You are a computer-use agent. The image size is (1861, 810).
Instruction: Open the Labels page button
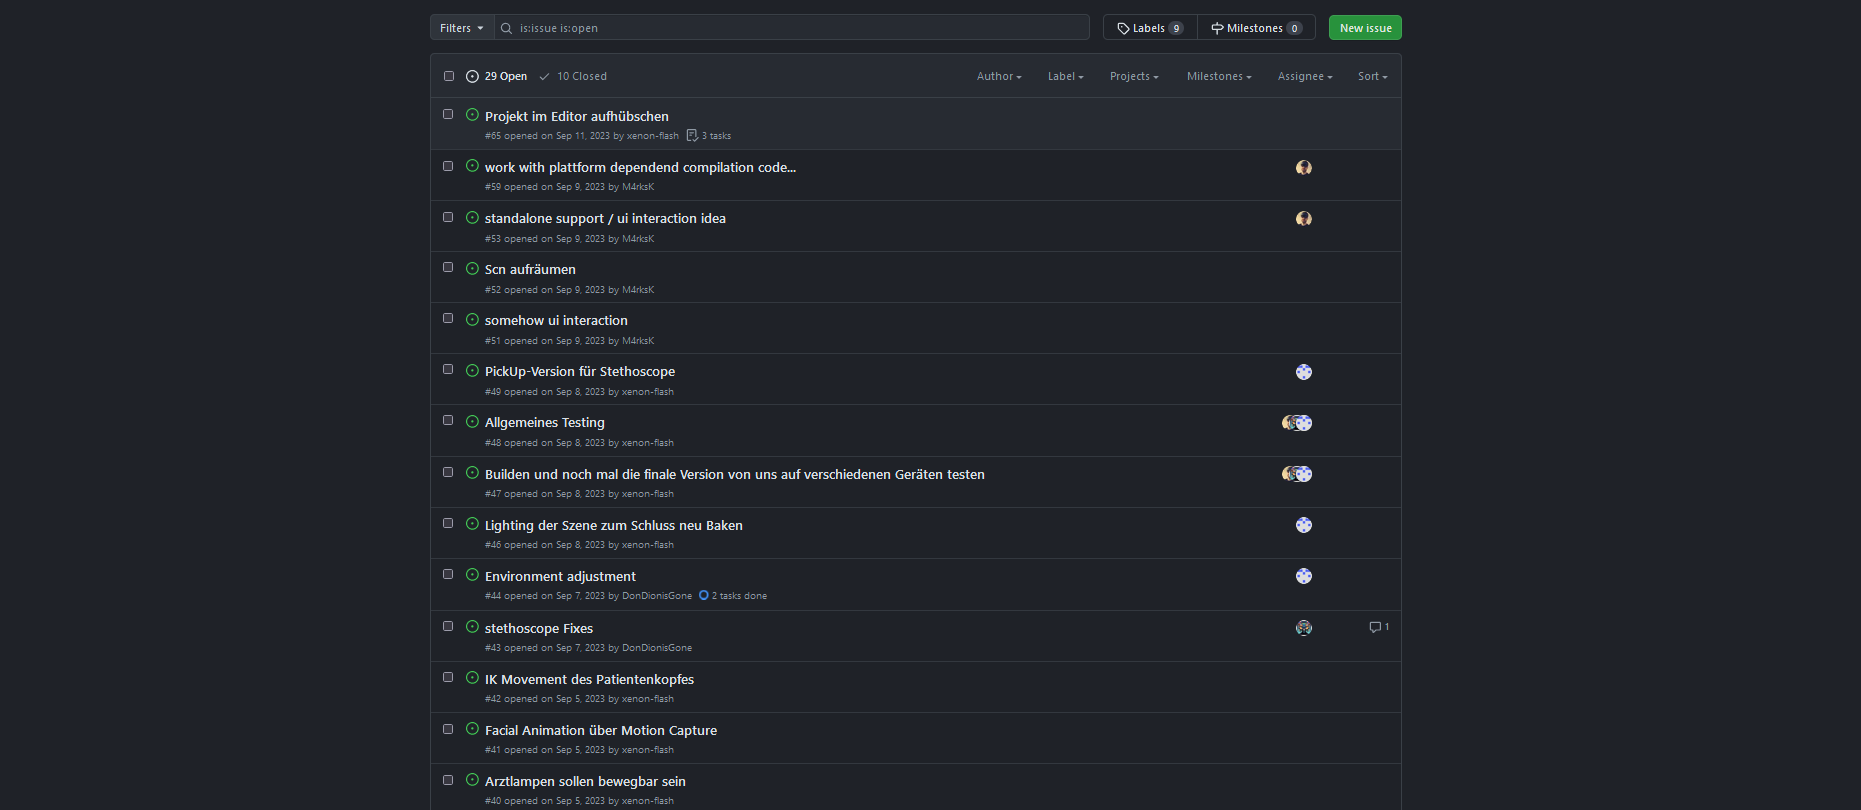click(x=1150, y=28)
